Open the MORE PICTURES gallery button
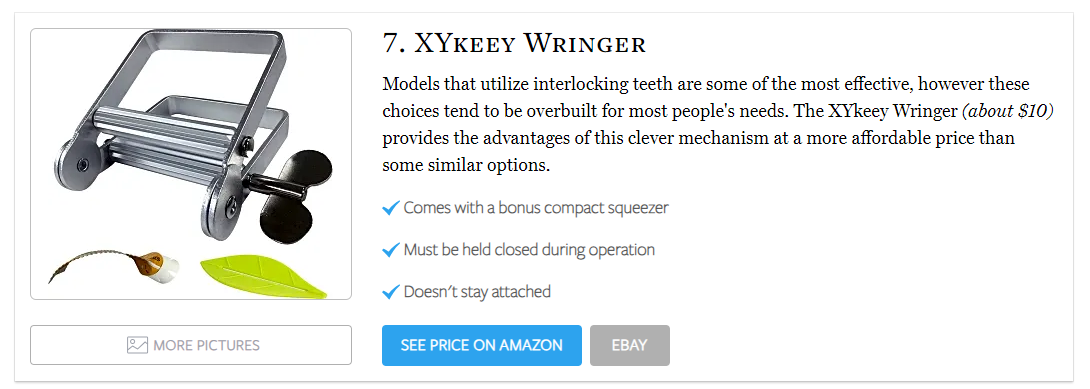1090x389 pixels. [191, 345]
